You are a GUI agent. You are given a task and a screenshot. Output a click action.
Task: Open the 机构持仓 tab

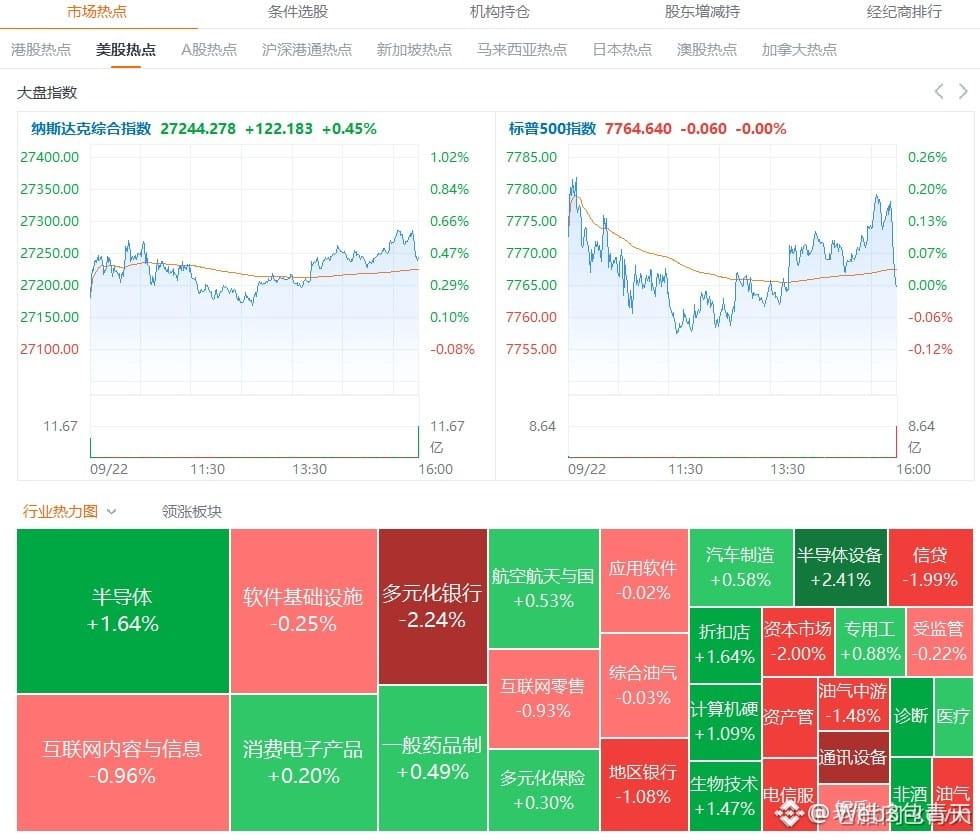tap(499, 12)
